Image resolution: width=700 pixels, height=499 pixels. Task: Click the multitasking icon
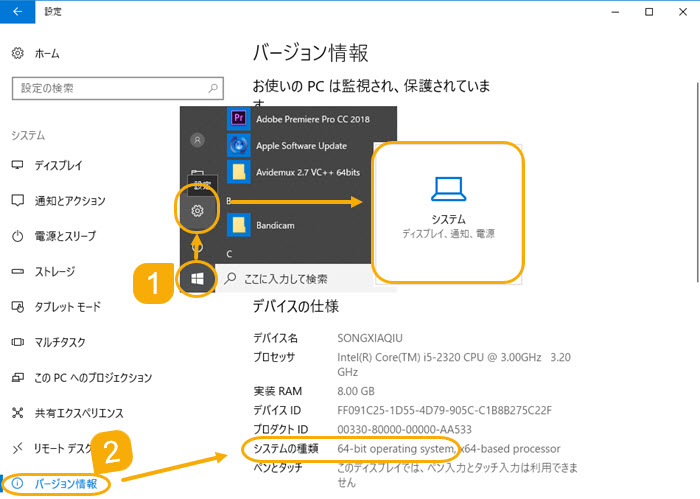pyautogui.click(x=17, y=342)
